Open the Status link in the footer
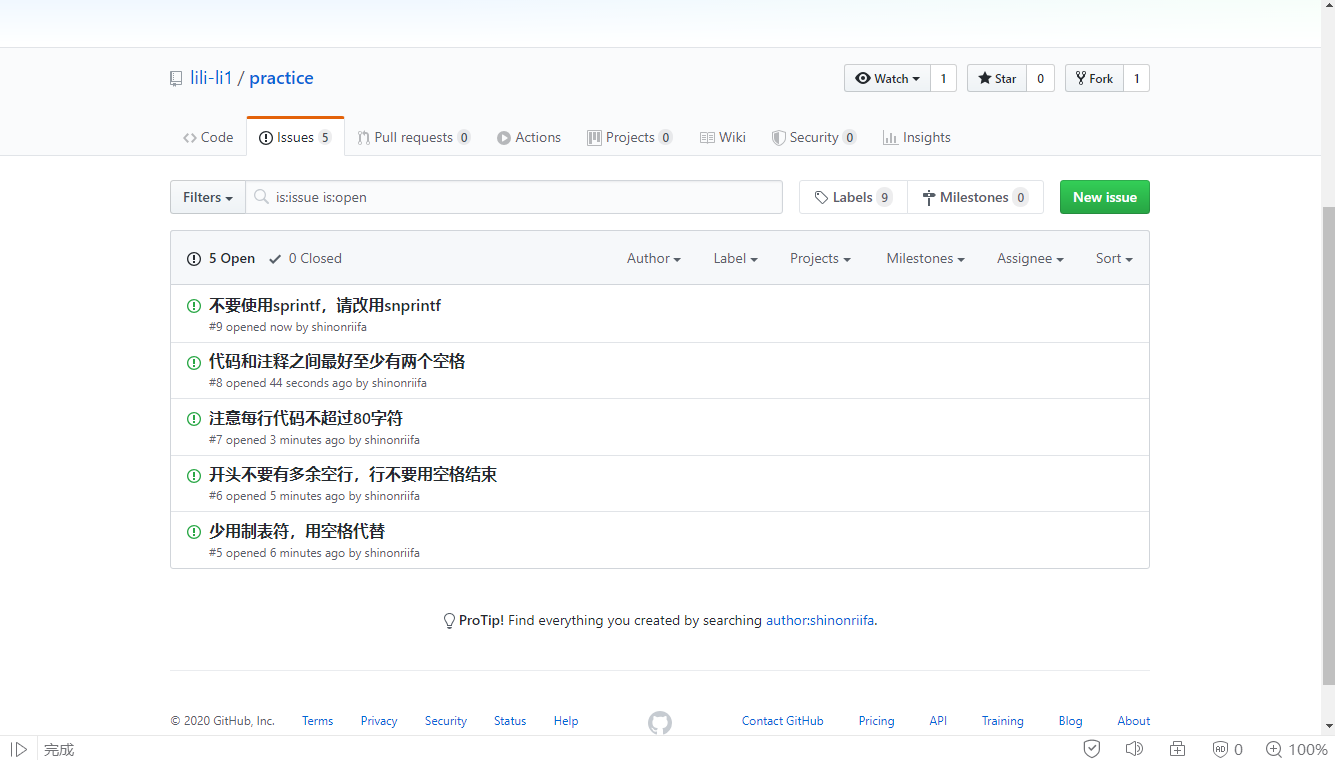The height and width of the screenshot is (760, 1335). tap(510, 721)
